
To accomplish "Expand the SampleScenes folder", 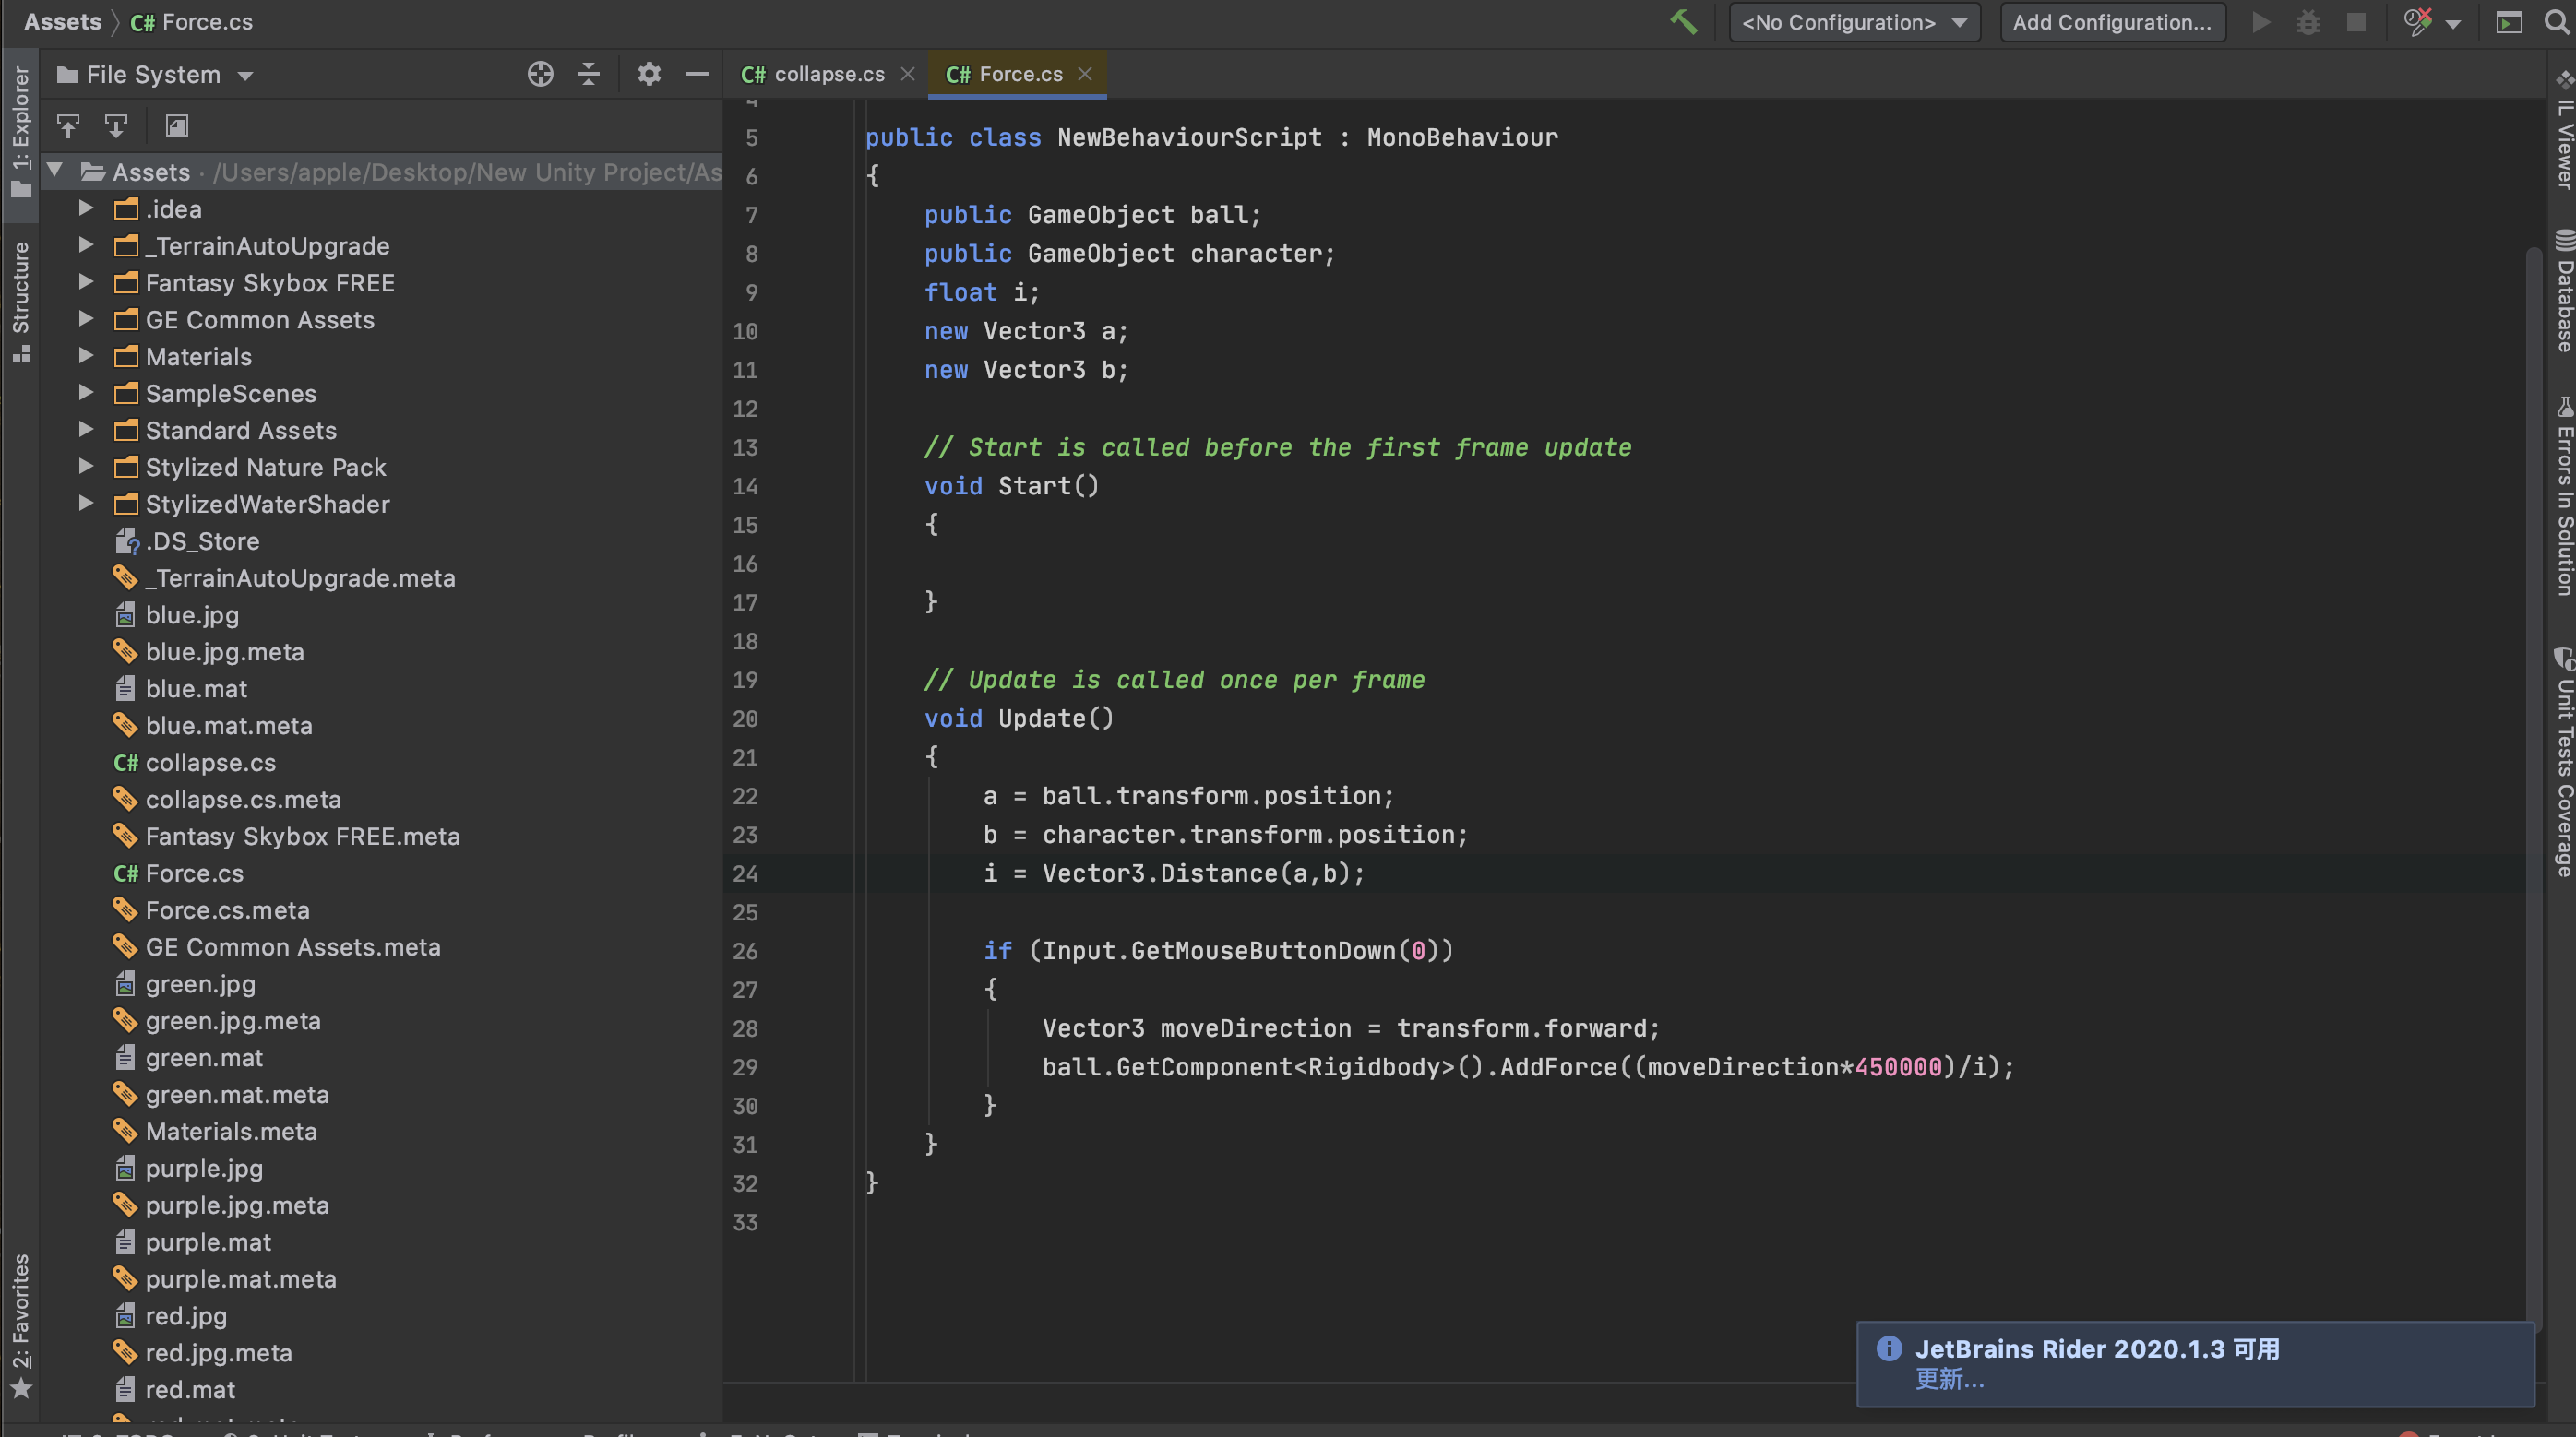I will (x=86, y=393).
